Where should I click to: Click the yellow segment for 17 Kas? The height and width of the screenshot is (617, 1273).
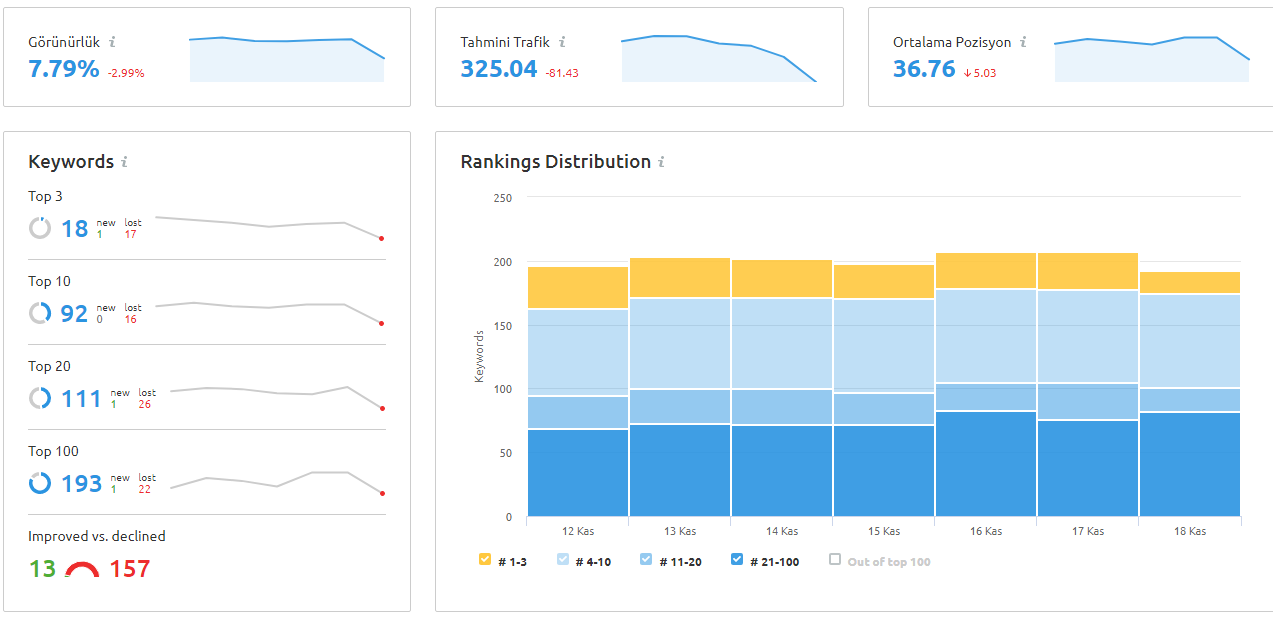(x=1088, y=271)
